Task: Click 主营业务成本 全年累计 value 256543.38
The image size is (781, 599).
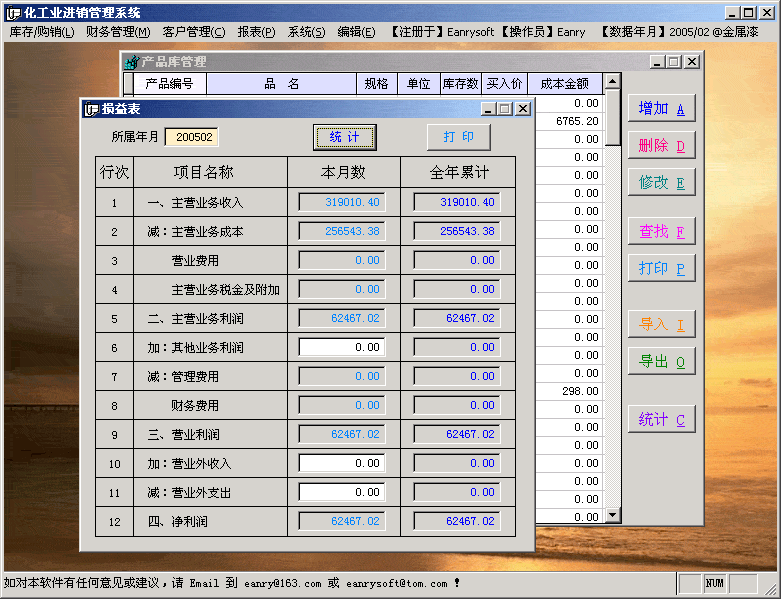Action: (x=457, y=231)
